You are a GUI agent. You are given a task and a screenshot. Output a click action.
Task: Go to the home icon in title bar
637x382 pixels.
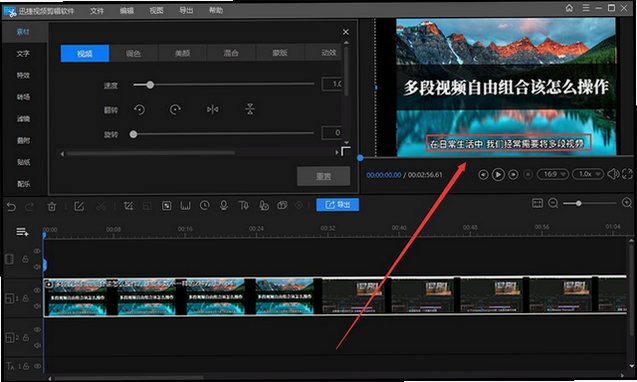click(569, 8)
